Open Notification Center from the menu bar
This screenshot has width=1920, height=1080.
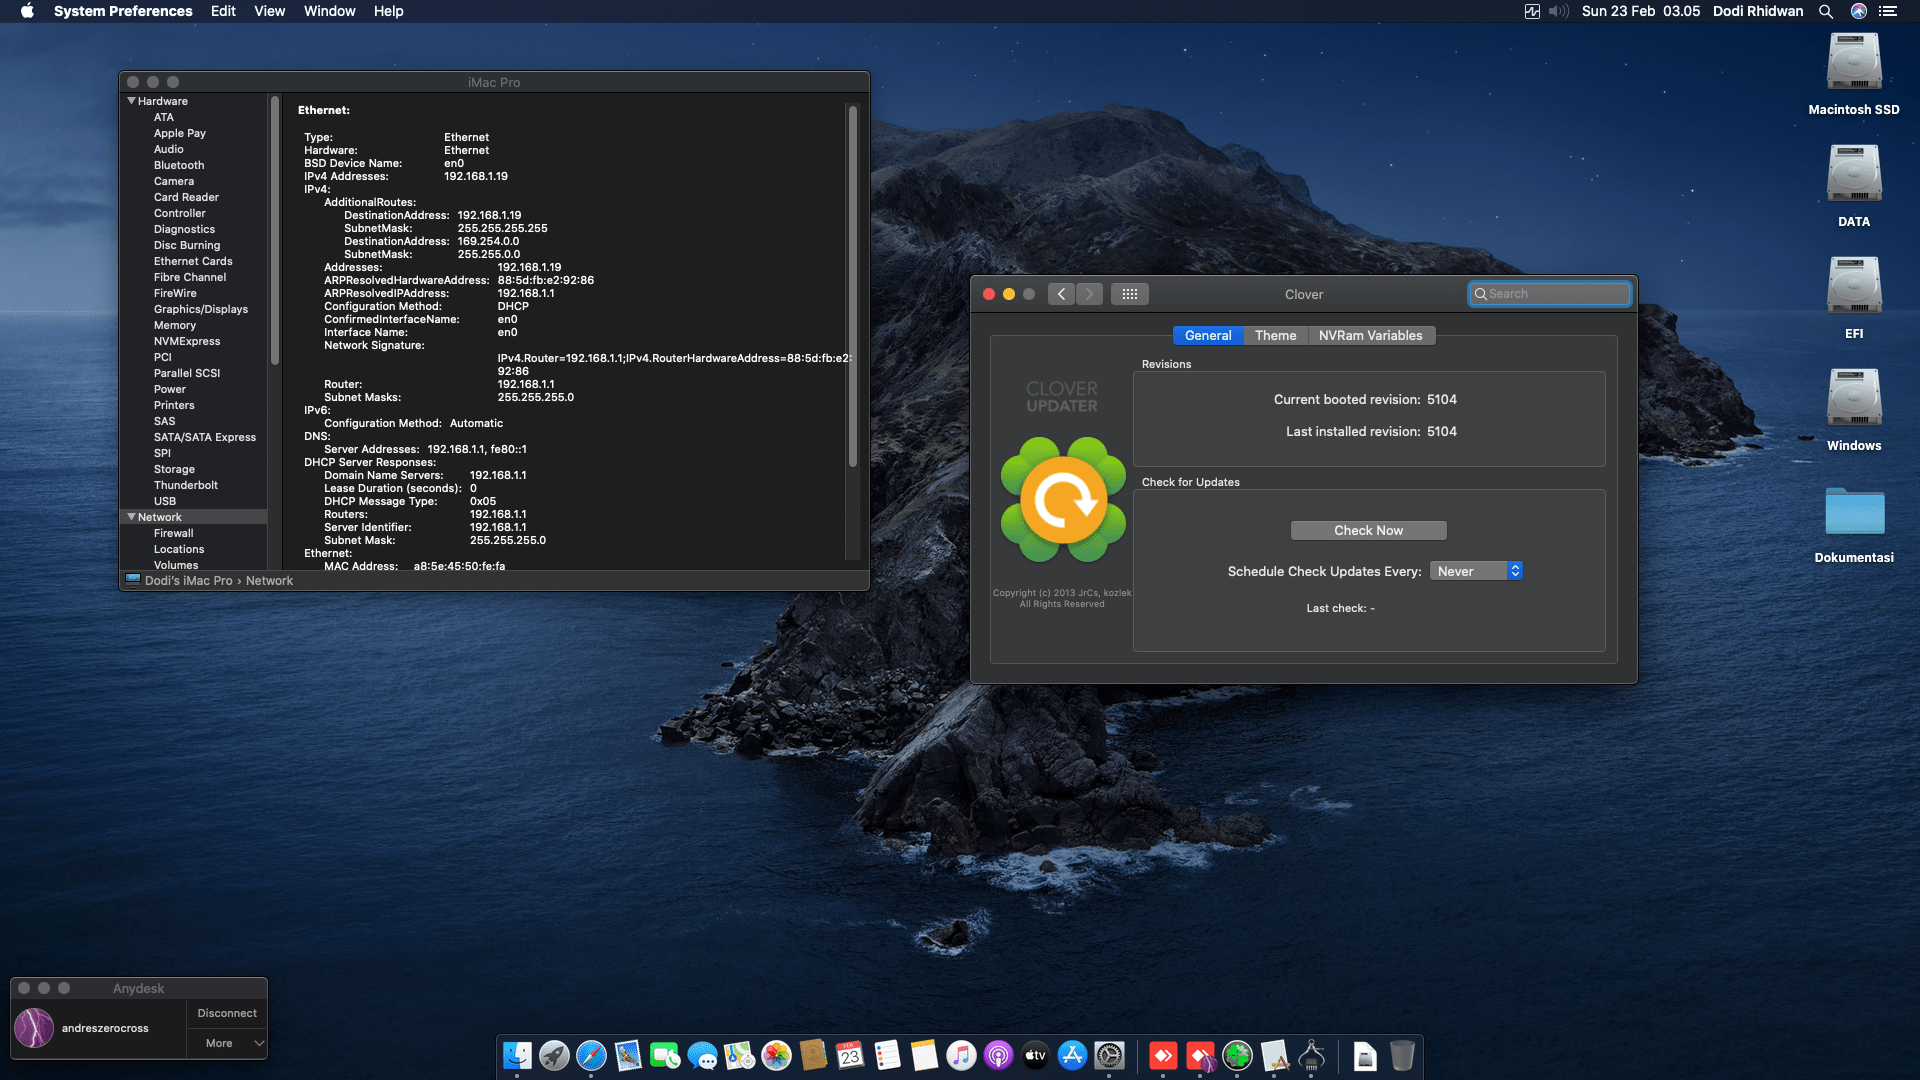pyautogui.click(x=1888, y=11)
